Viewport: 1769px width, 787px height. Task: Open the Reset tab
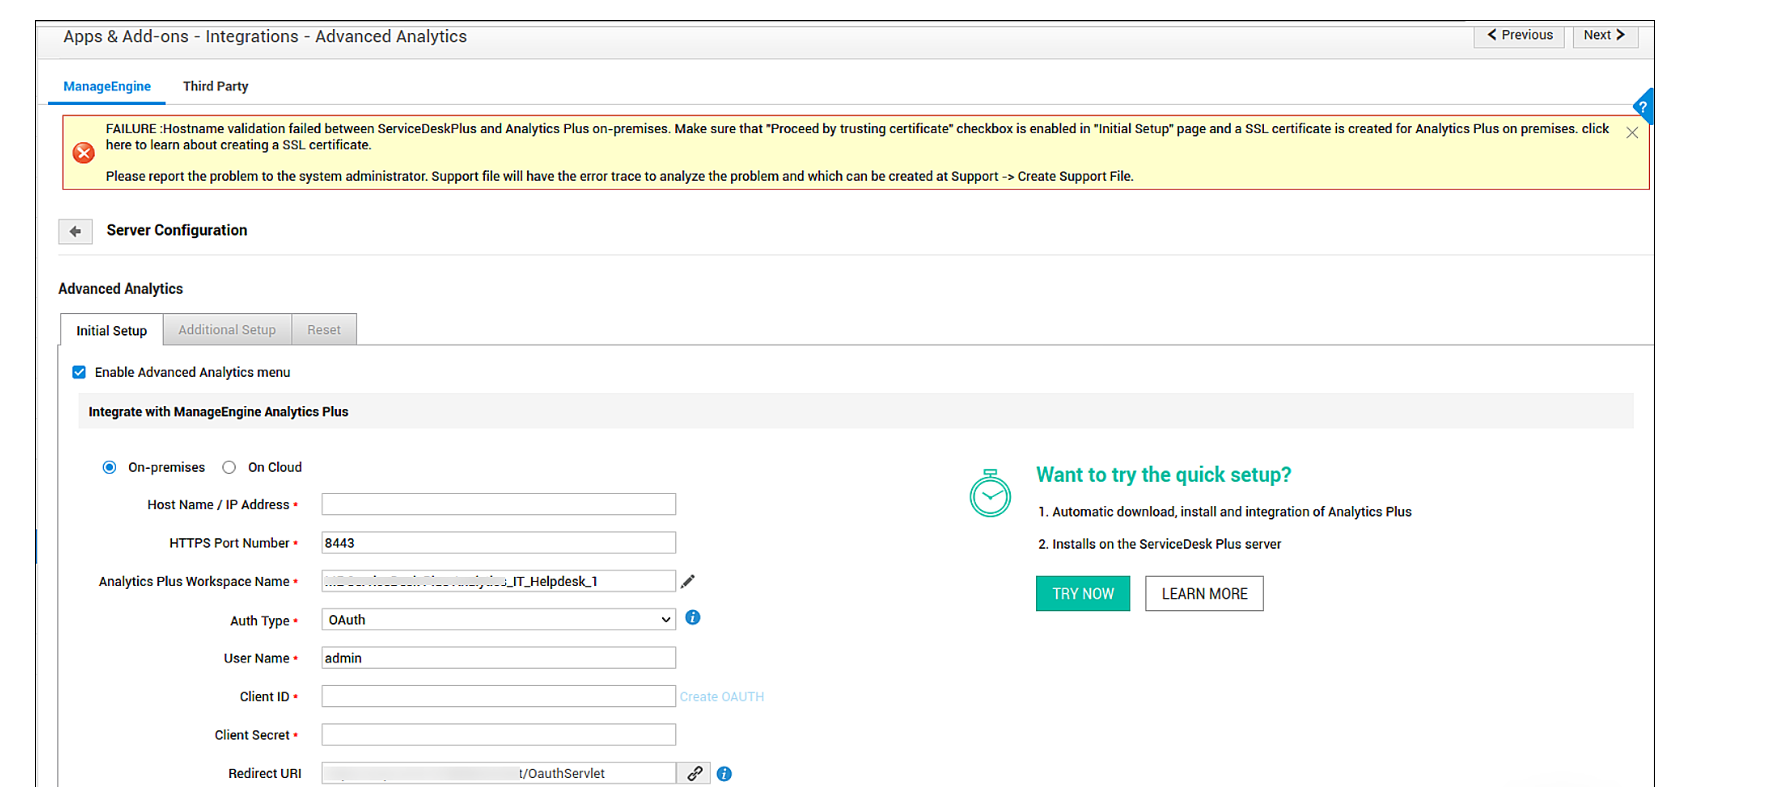tap(323, 330)
